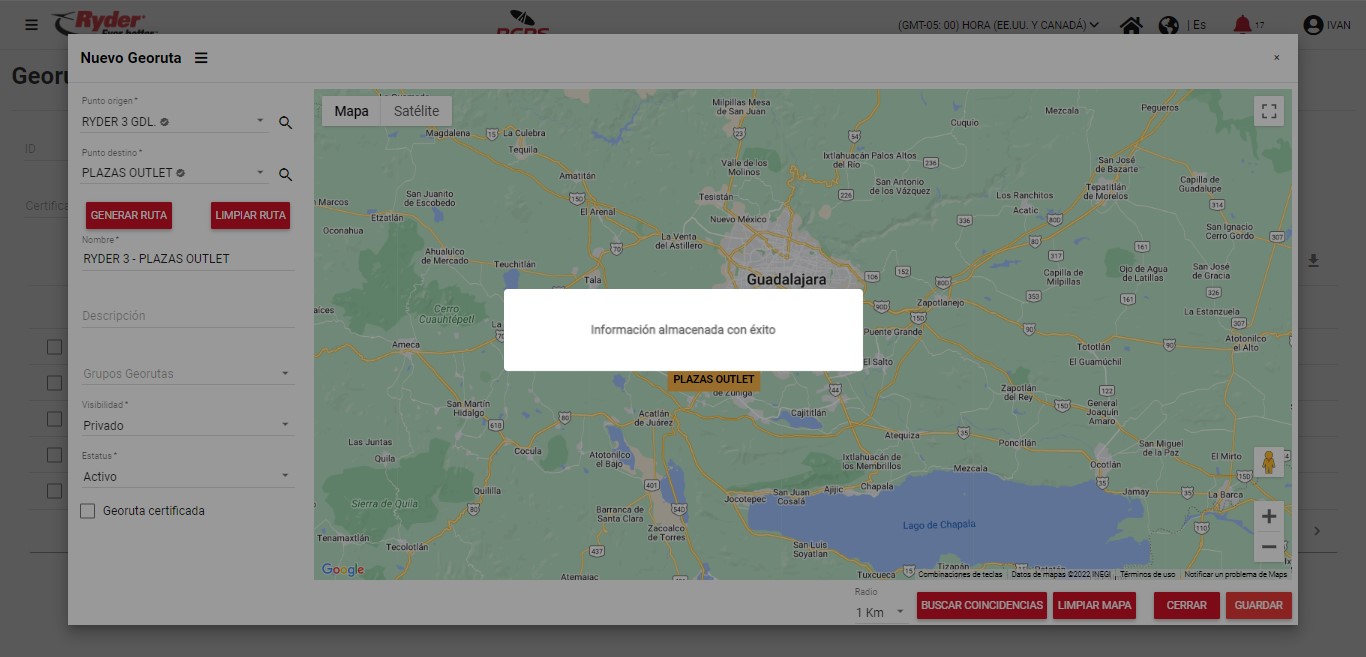Image resolution: width=1366 pixels, height=657 pixels.
Task: Go to the home icon in header
Action: pyautogui.click(x=1131, y=25)
